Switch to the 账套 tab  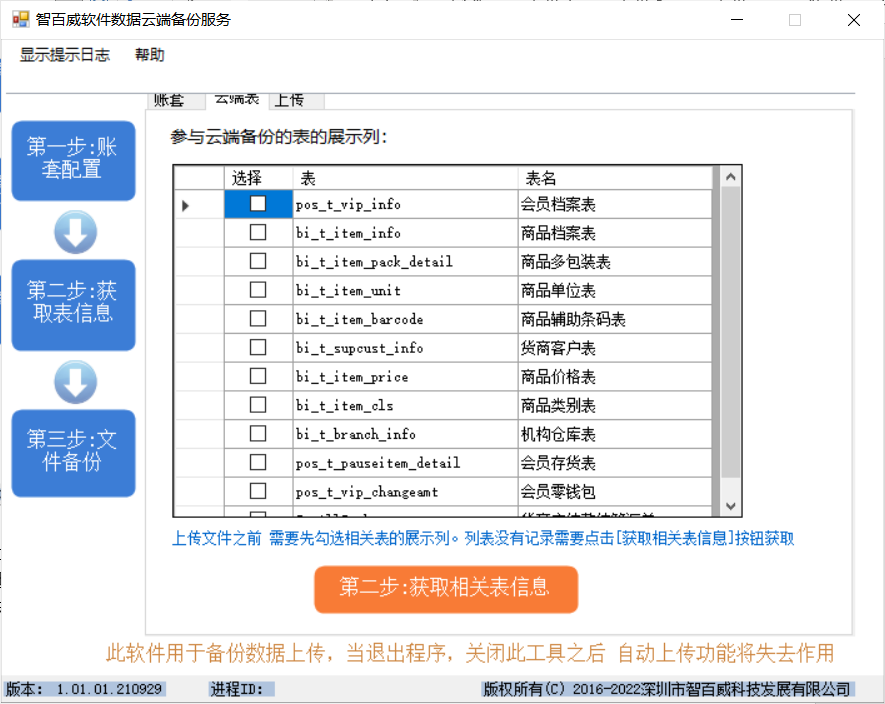coord(169,100)
